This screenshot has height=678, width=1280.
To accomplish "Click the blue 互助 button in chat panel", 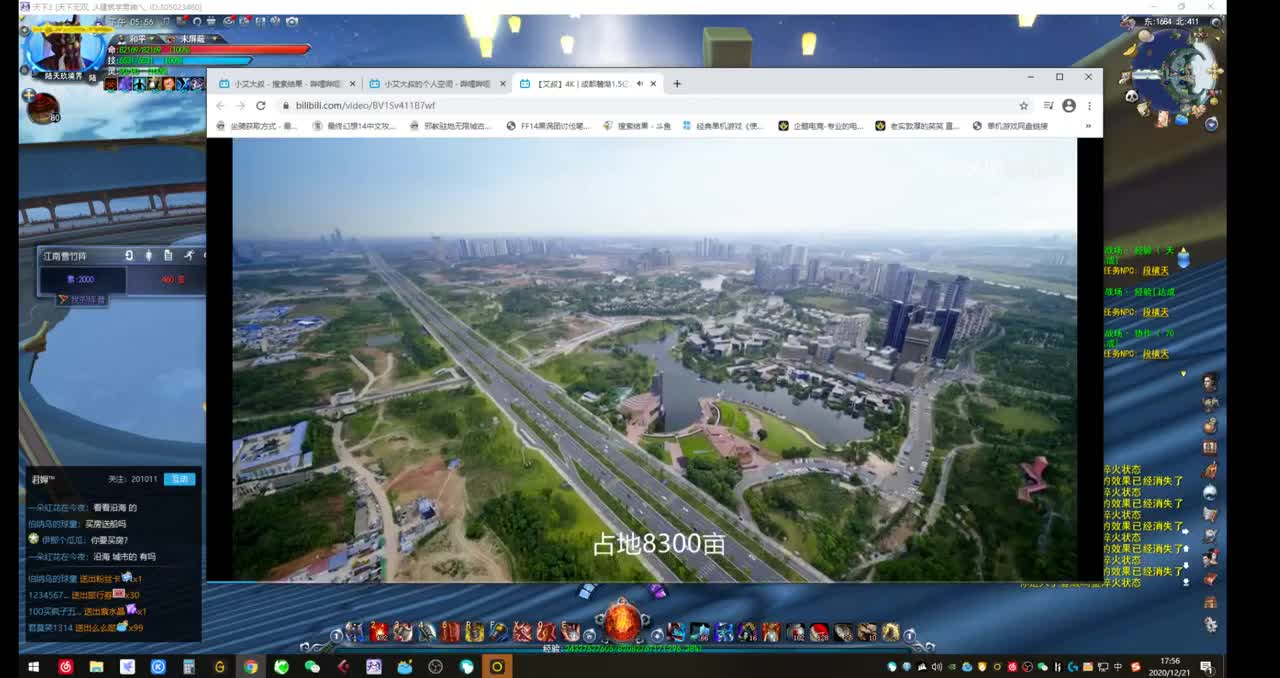I will pos(179,479).
